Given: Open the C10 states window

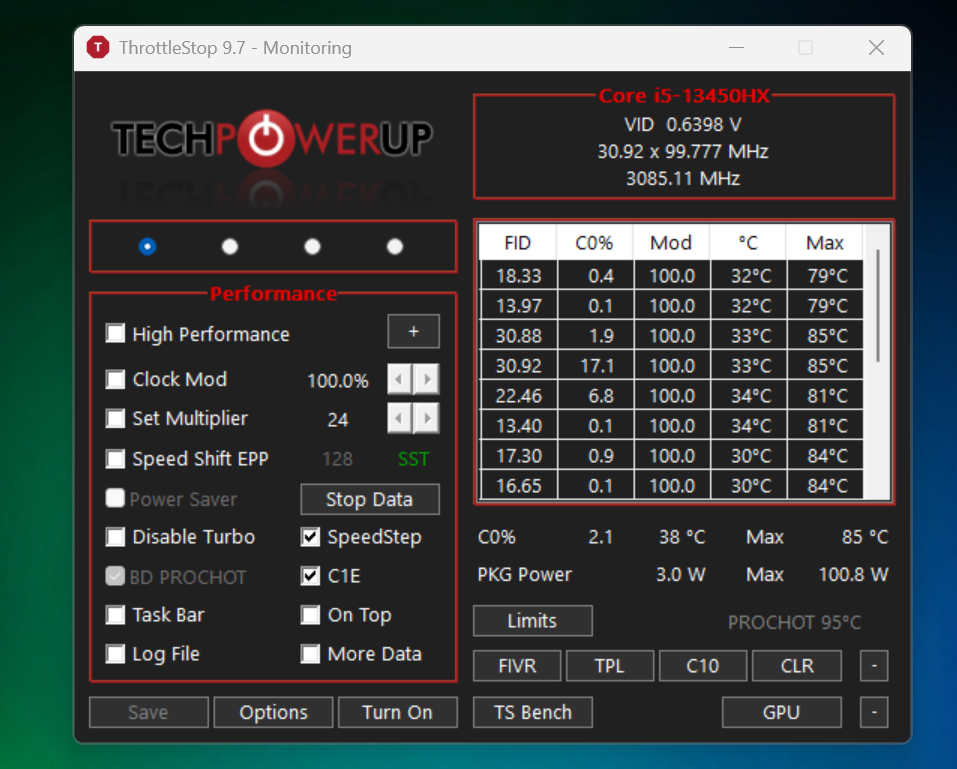Looking at the screenshot, I should click(703, 666).
